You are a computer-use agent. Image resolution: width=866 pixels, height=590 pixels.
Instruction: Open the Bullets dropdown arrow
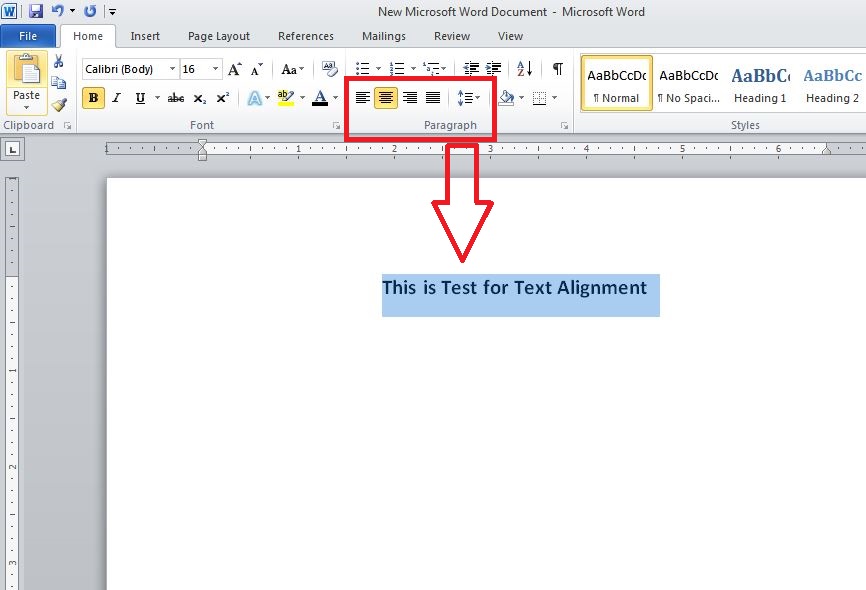(378, 69)
